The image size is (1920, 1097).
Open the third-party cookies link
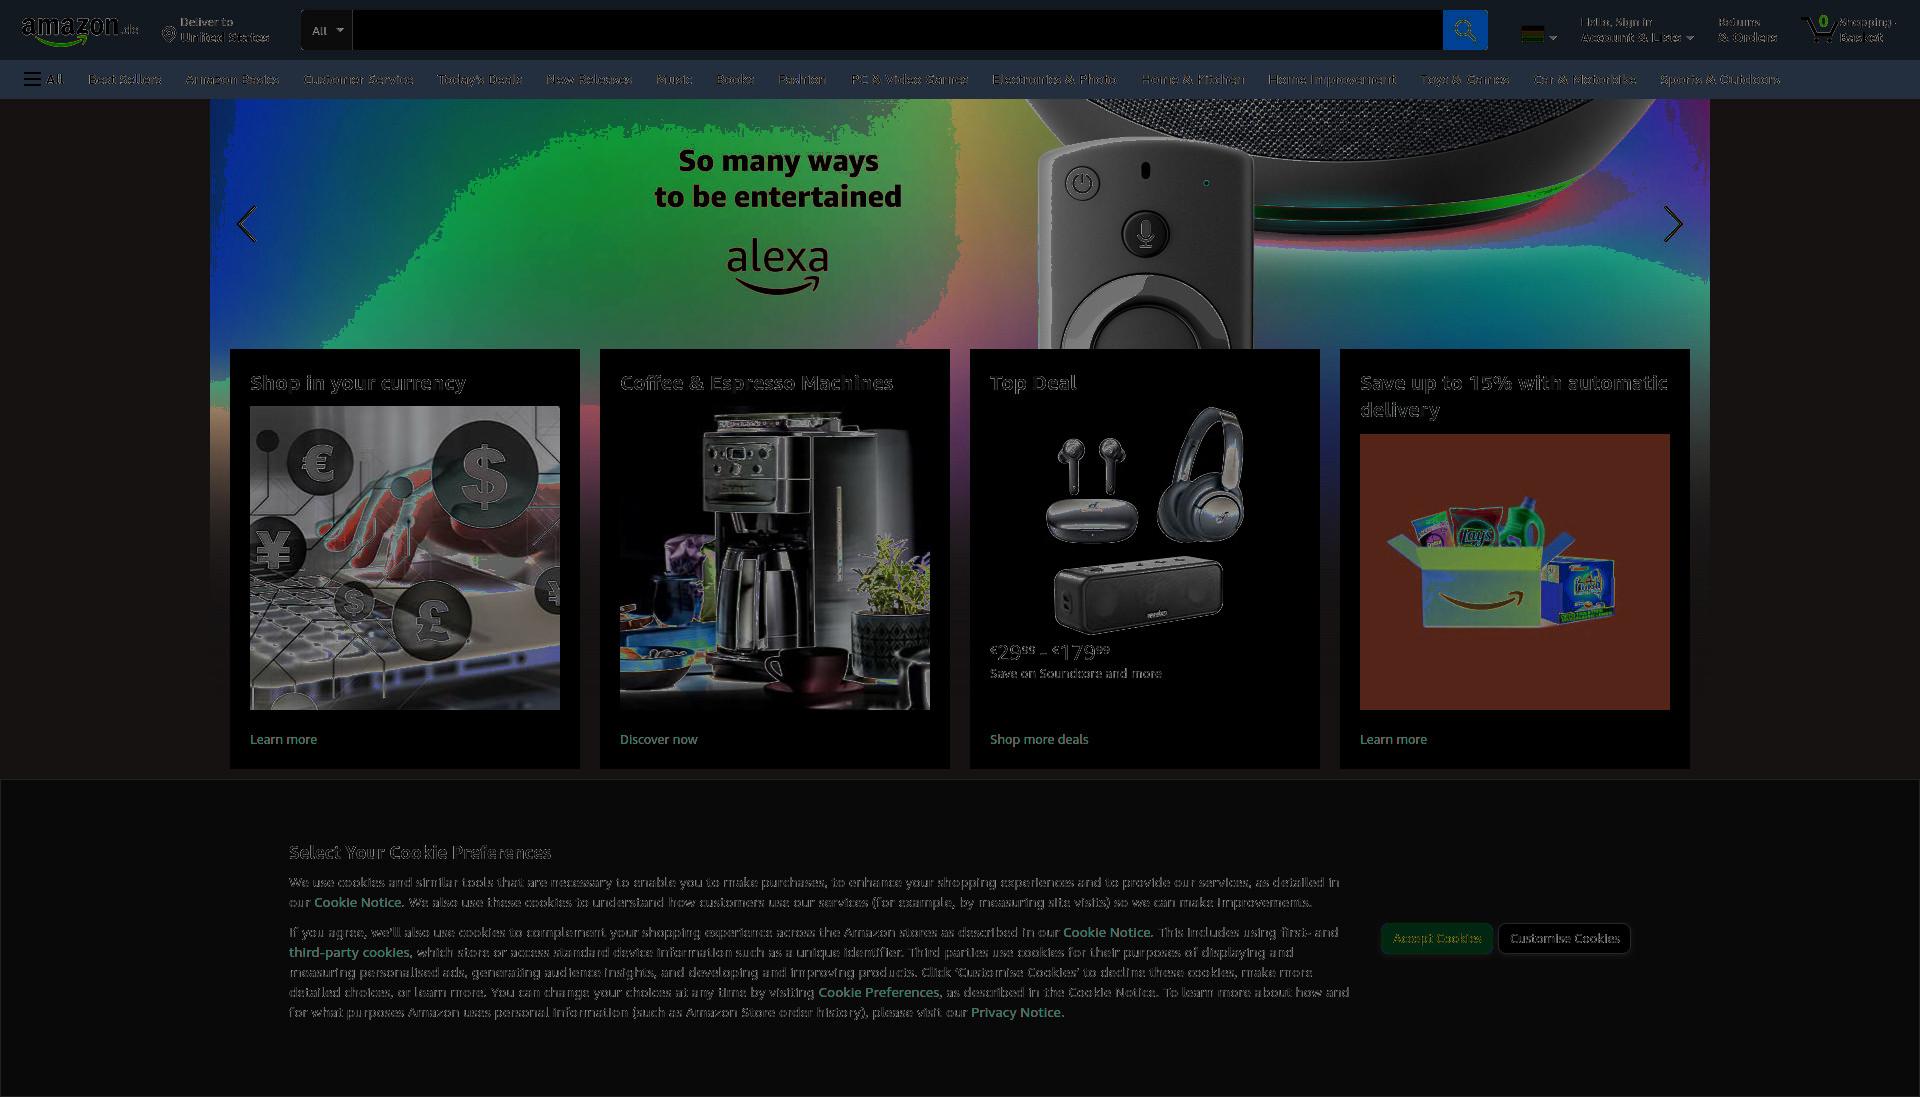(349, 952)
